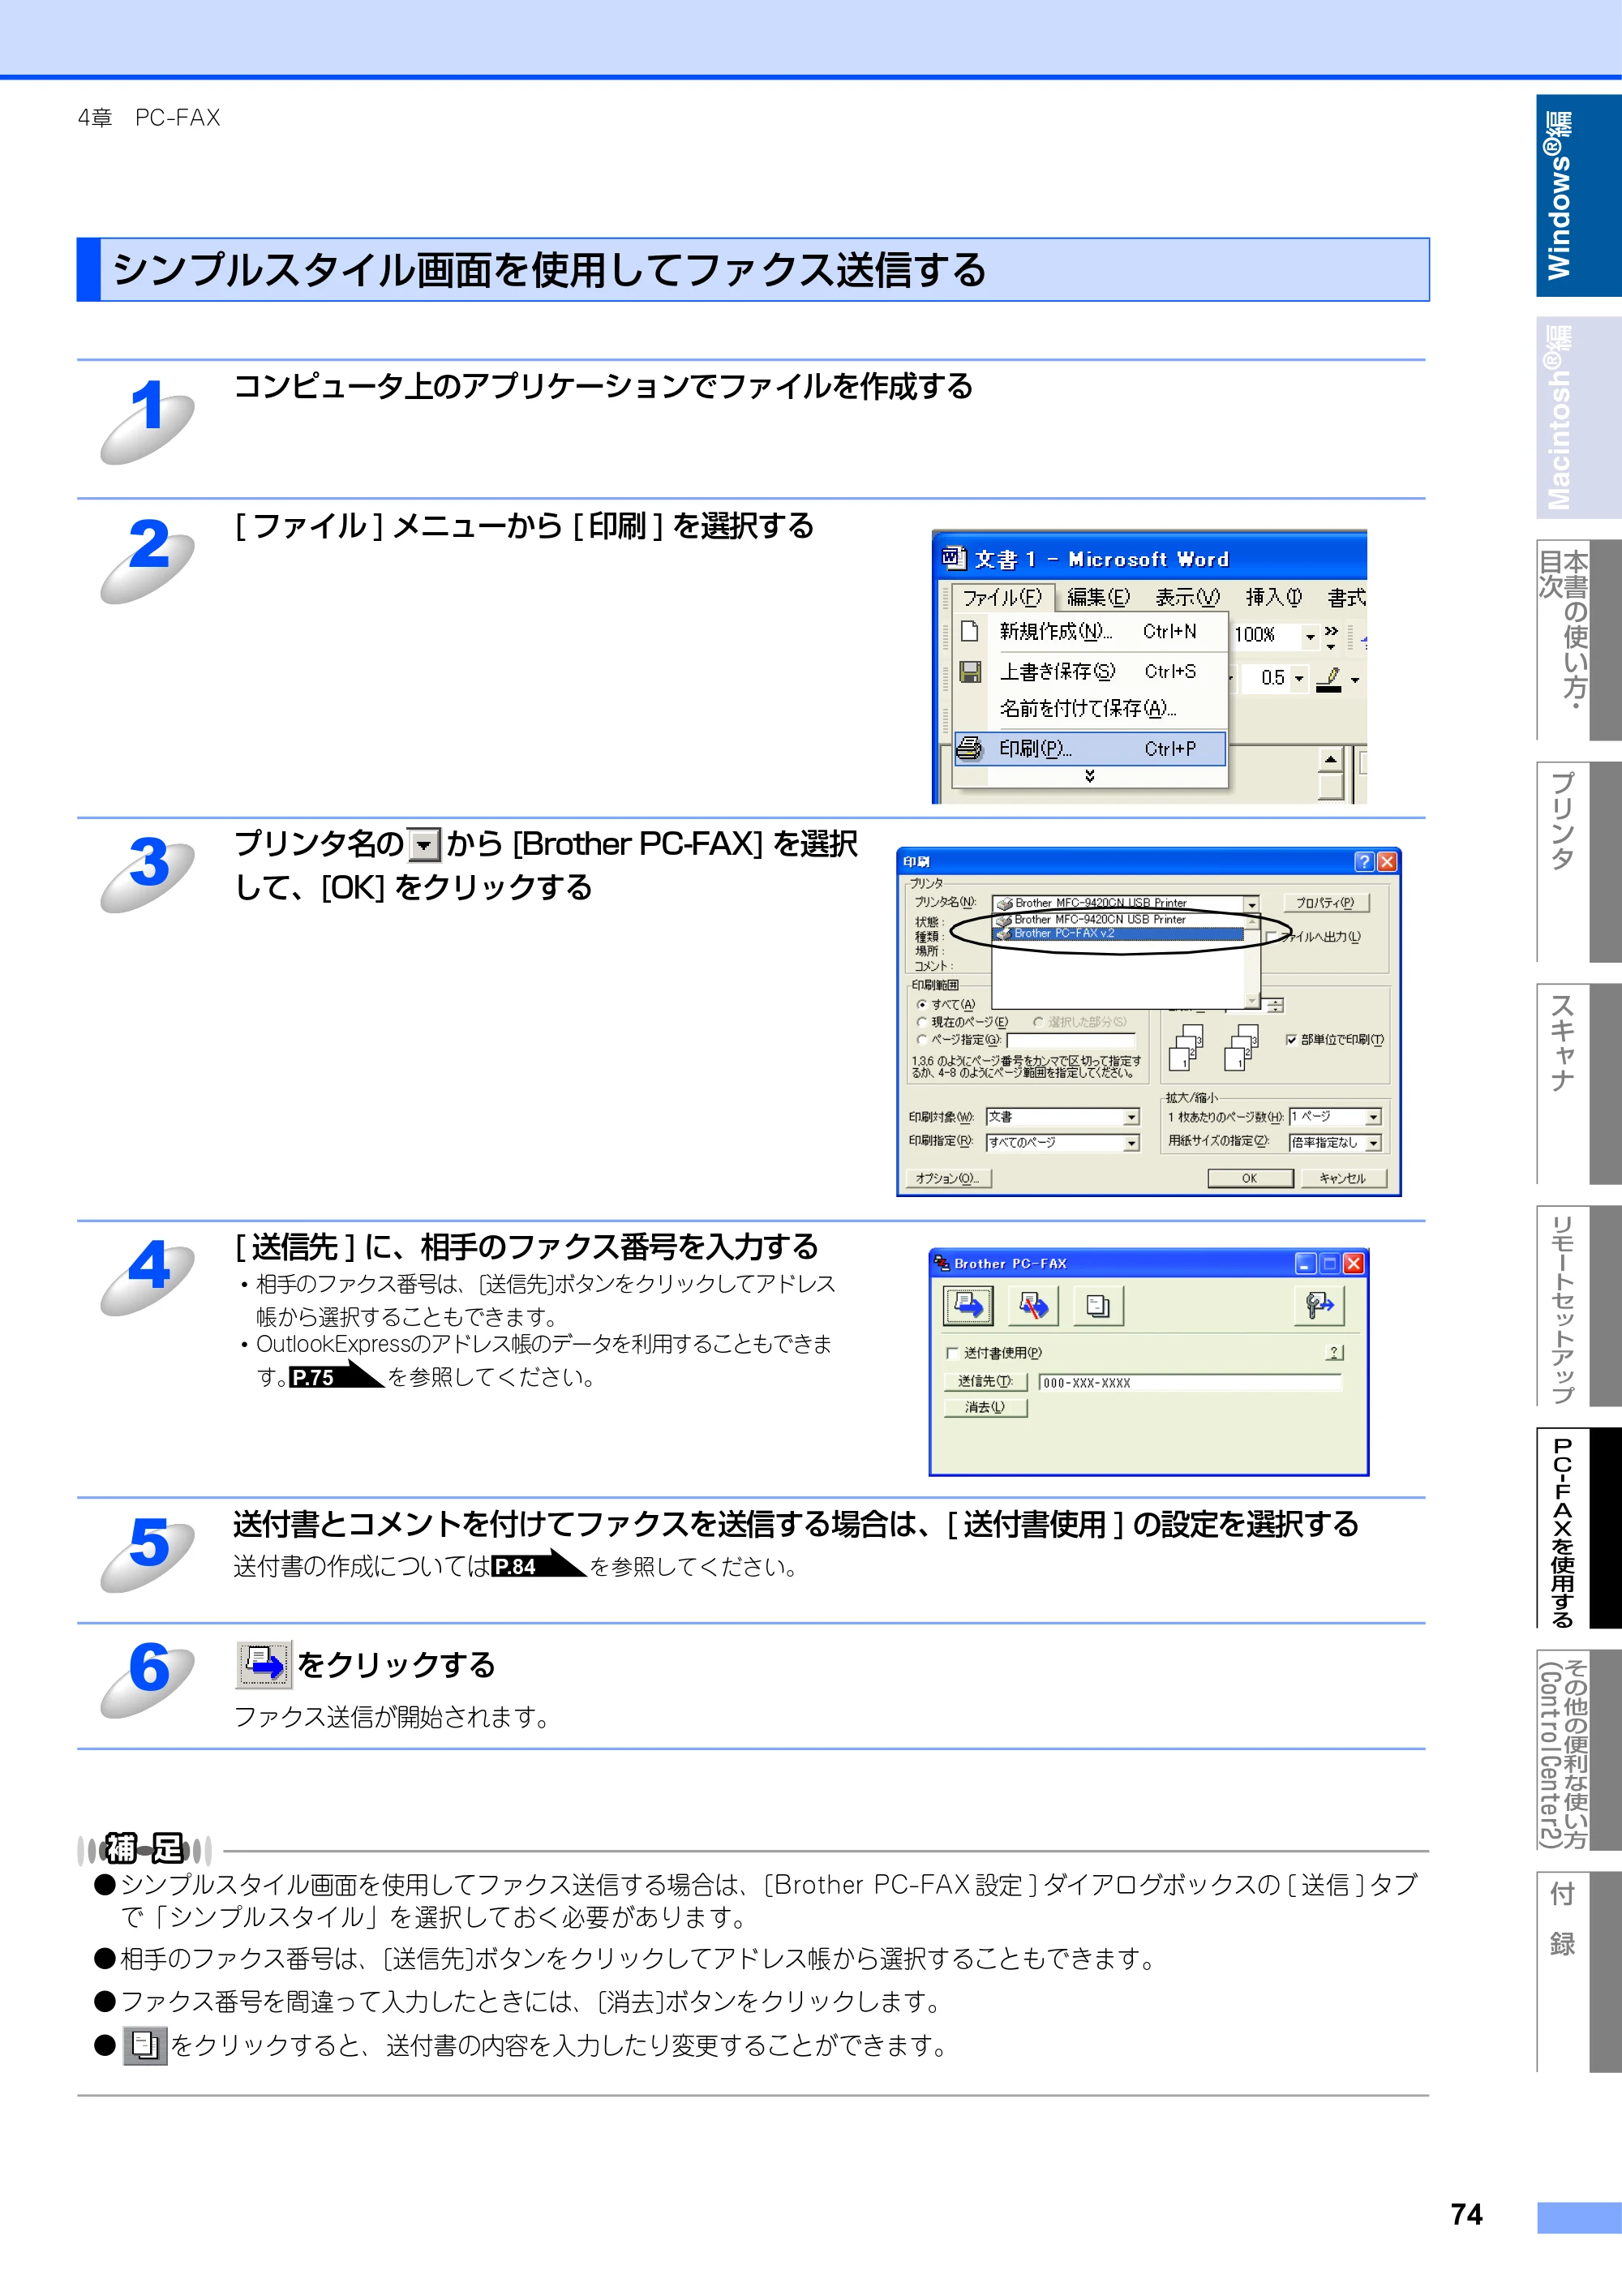Click the new document icon beside 新規作成
This screenshot has width=1622, height=2296.
click(x=969, y=631)
